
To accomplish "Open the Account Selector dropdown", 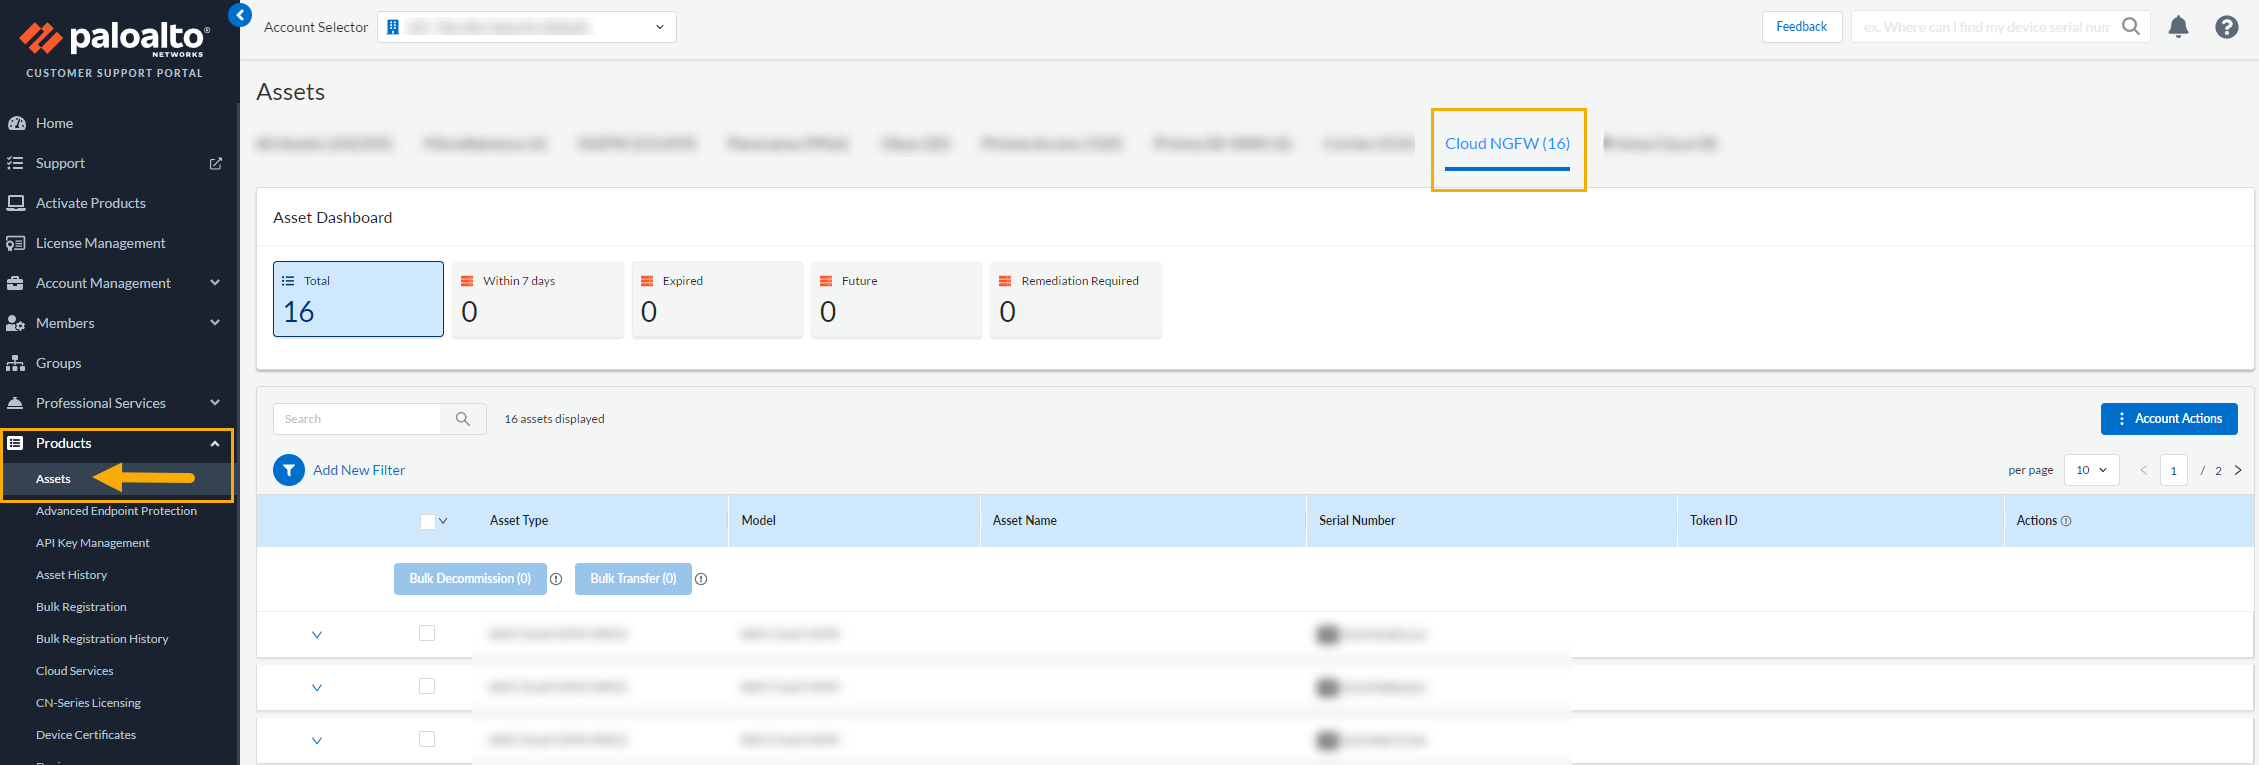I will 527,27.
